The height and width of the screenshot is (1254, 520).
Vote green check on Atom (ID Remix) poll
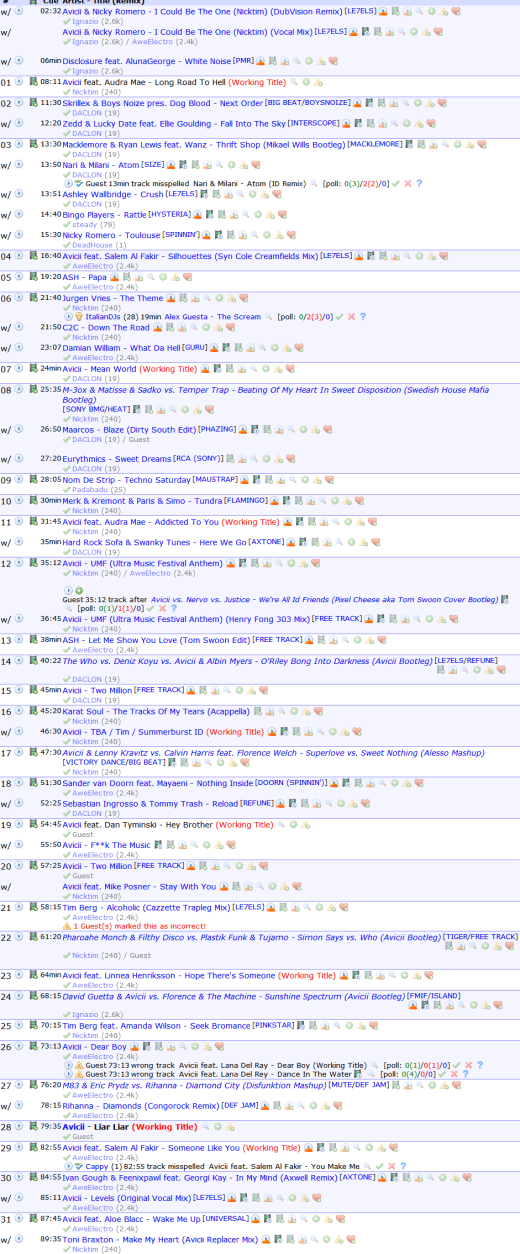(x=395, y=184)
